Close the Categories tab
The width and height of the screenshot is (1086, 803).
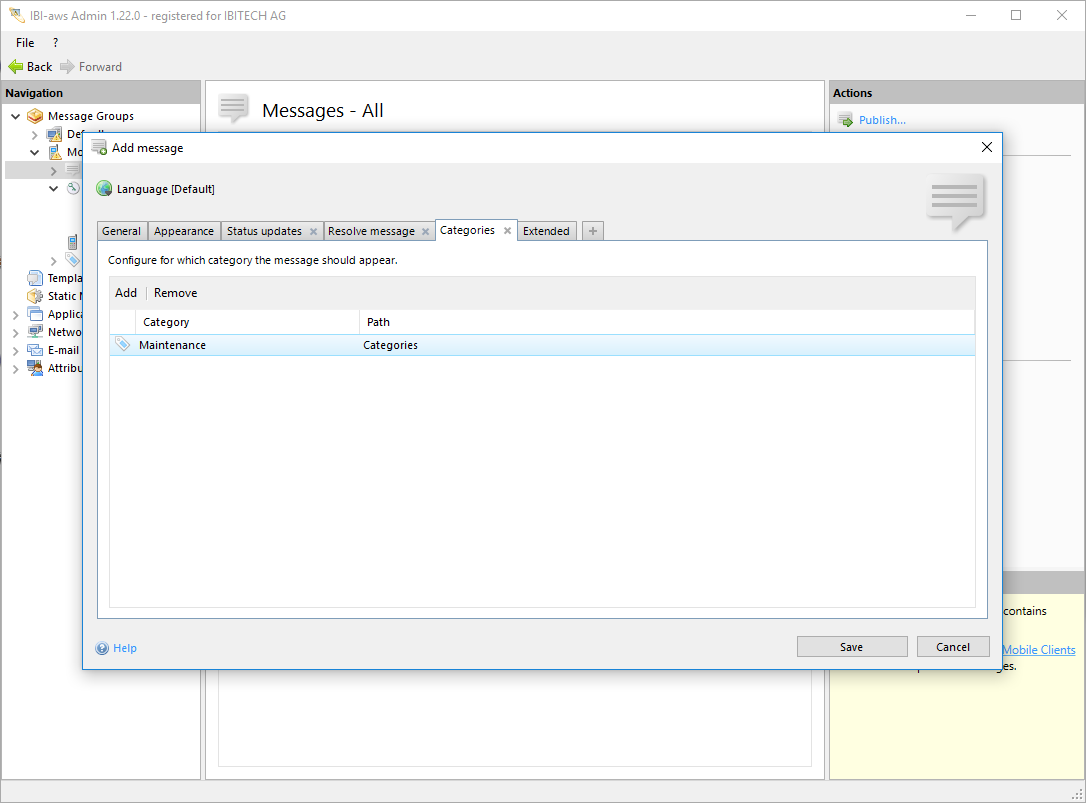507,230
